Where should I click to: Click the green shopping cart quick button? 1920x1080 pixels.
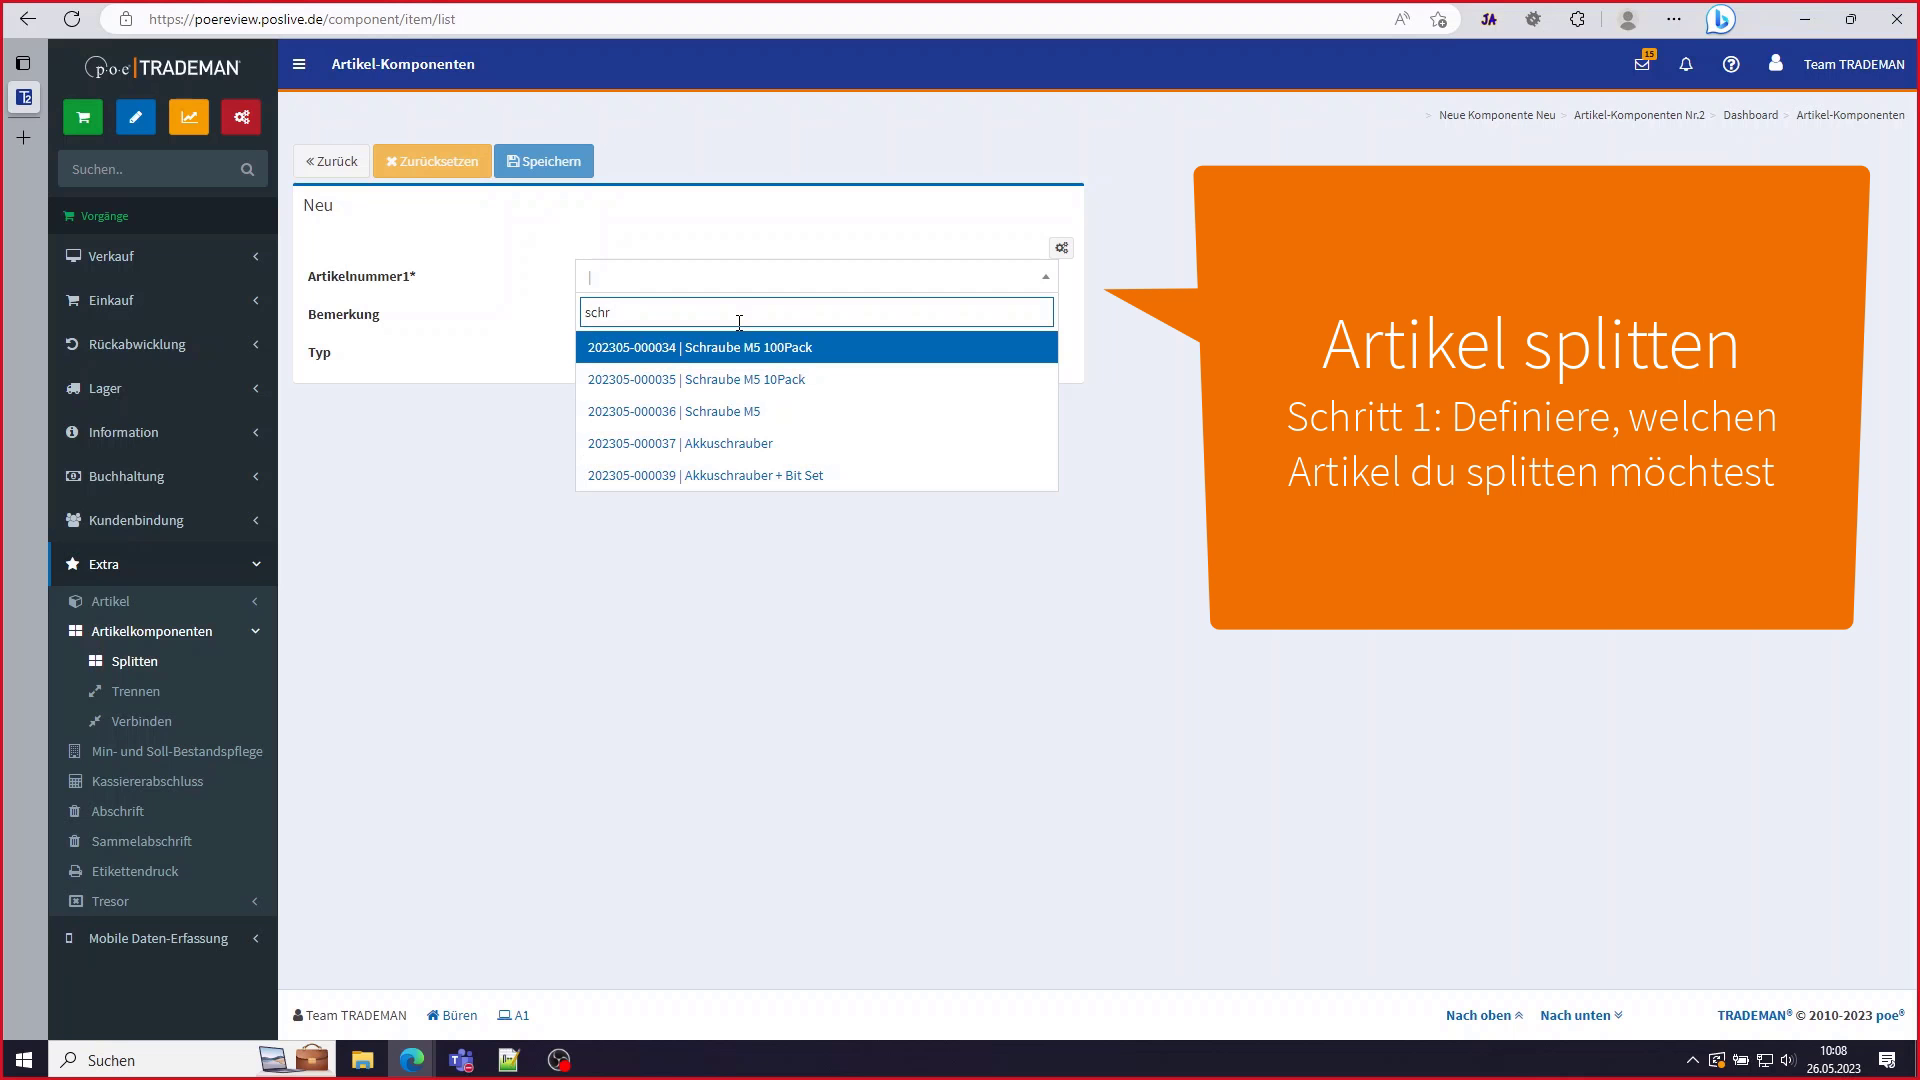click(x=83, y=117)
